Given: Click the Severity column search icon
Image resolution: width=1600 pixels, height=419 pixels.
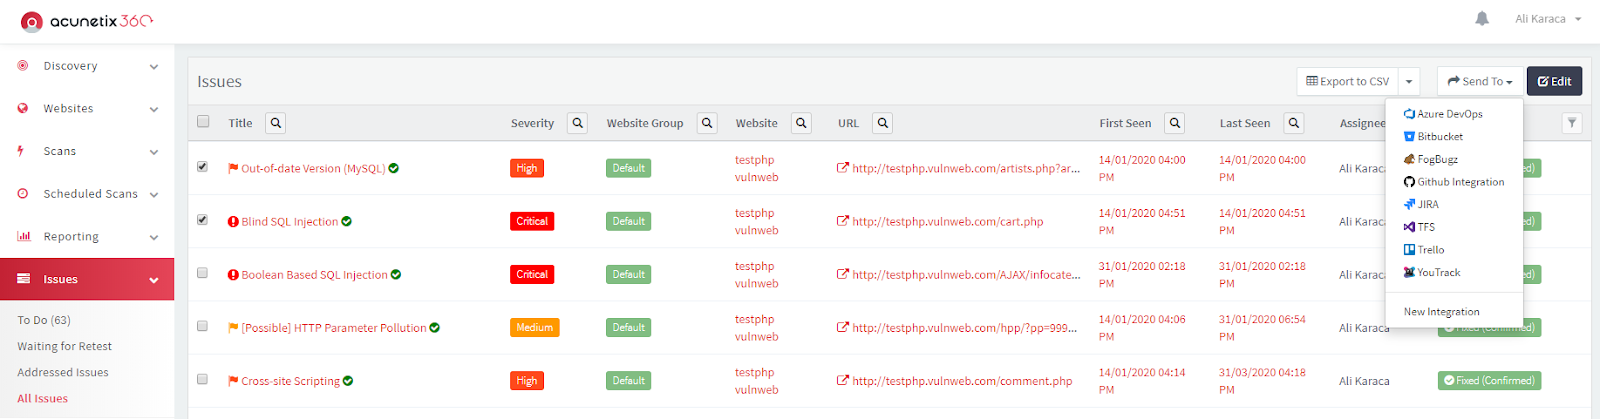Looking at the screenshot, I should click(577, 123).
